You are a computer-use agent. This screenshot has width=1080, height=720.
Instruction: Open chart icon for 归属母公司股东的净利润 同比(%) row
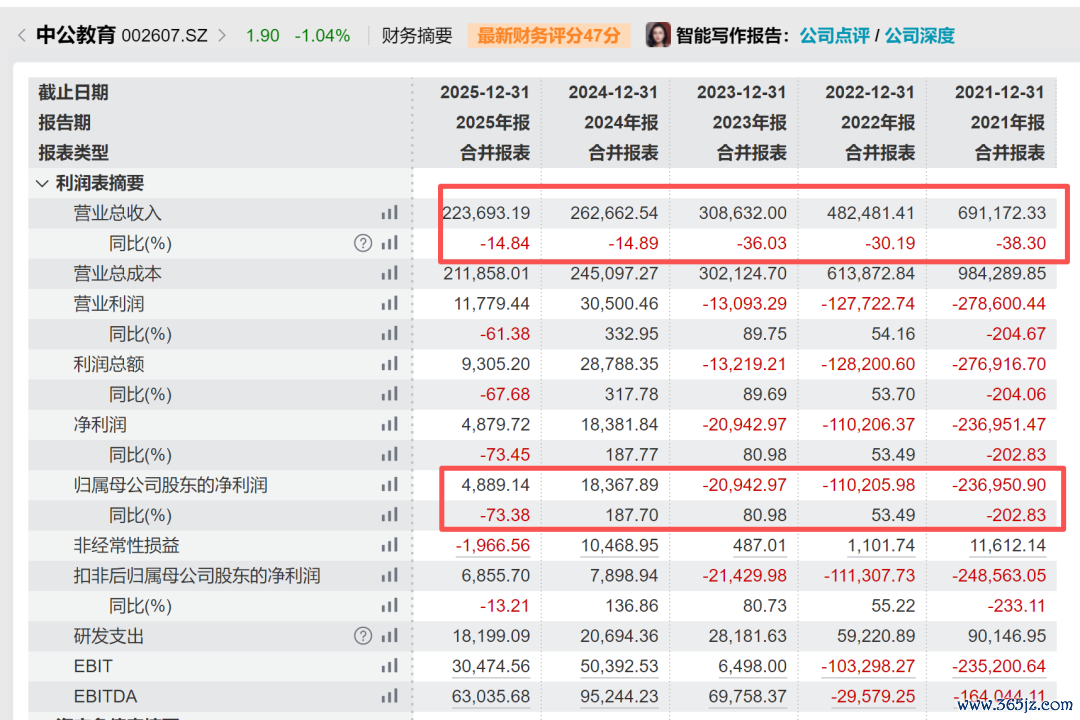coord(390,515)
